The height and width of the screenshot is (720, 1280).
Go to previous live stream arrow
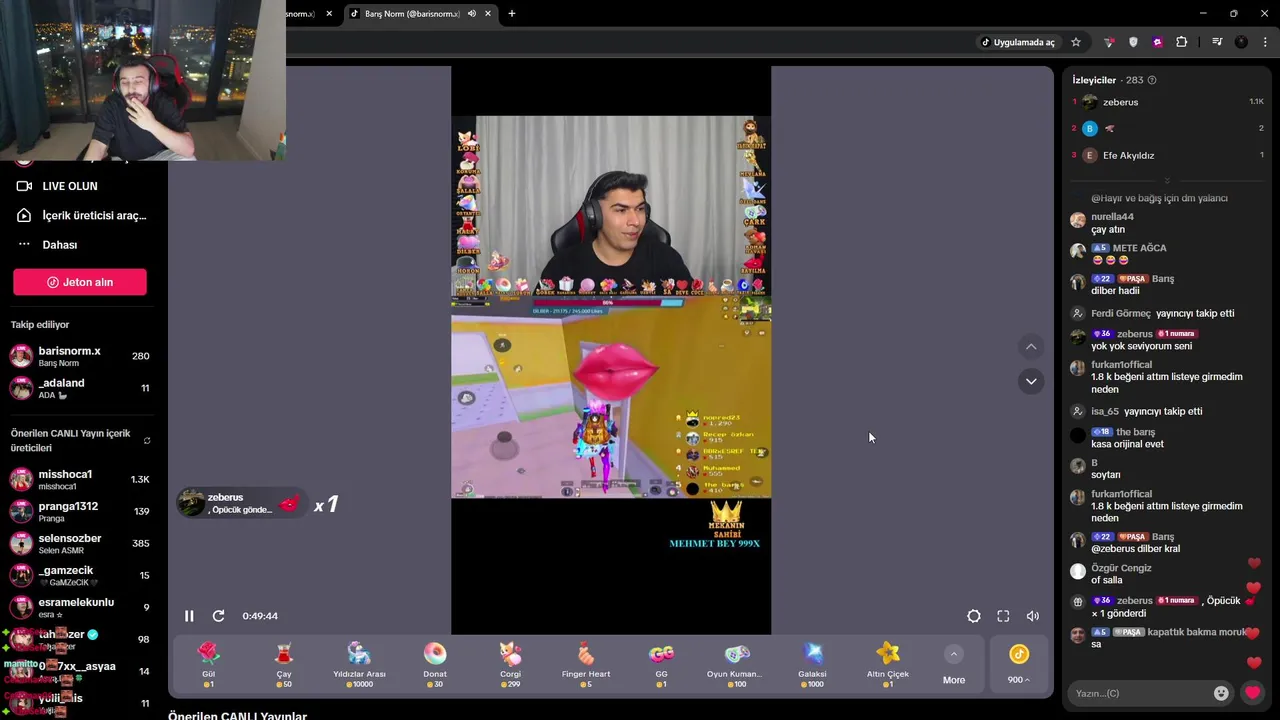pos(1031,347)
